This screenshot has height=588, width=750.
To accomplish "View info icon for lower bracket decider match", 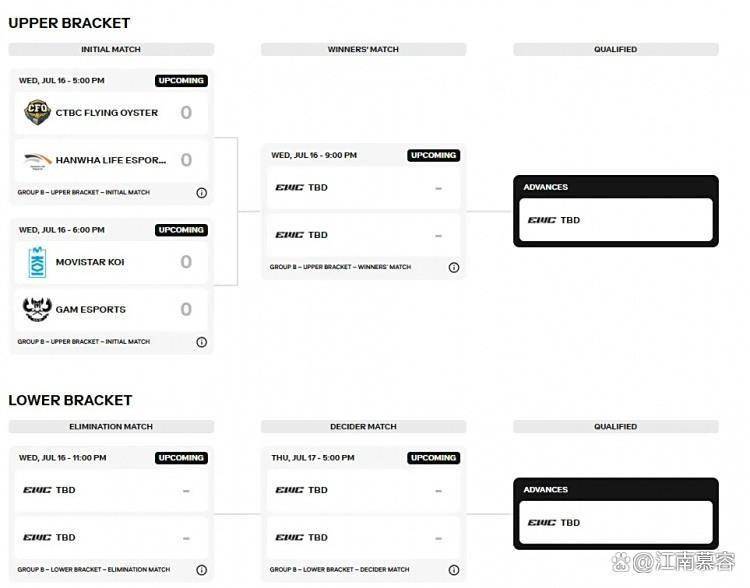I will coord(453,570).
